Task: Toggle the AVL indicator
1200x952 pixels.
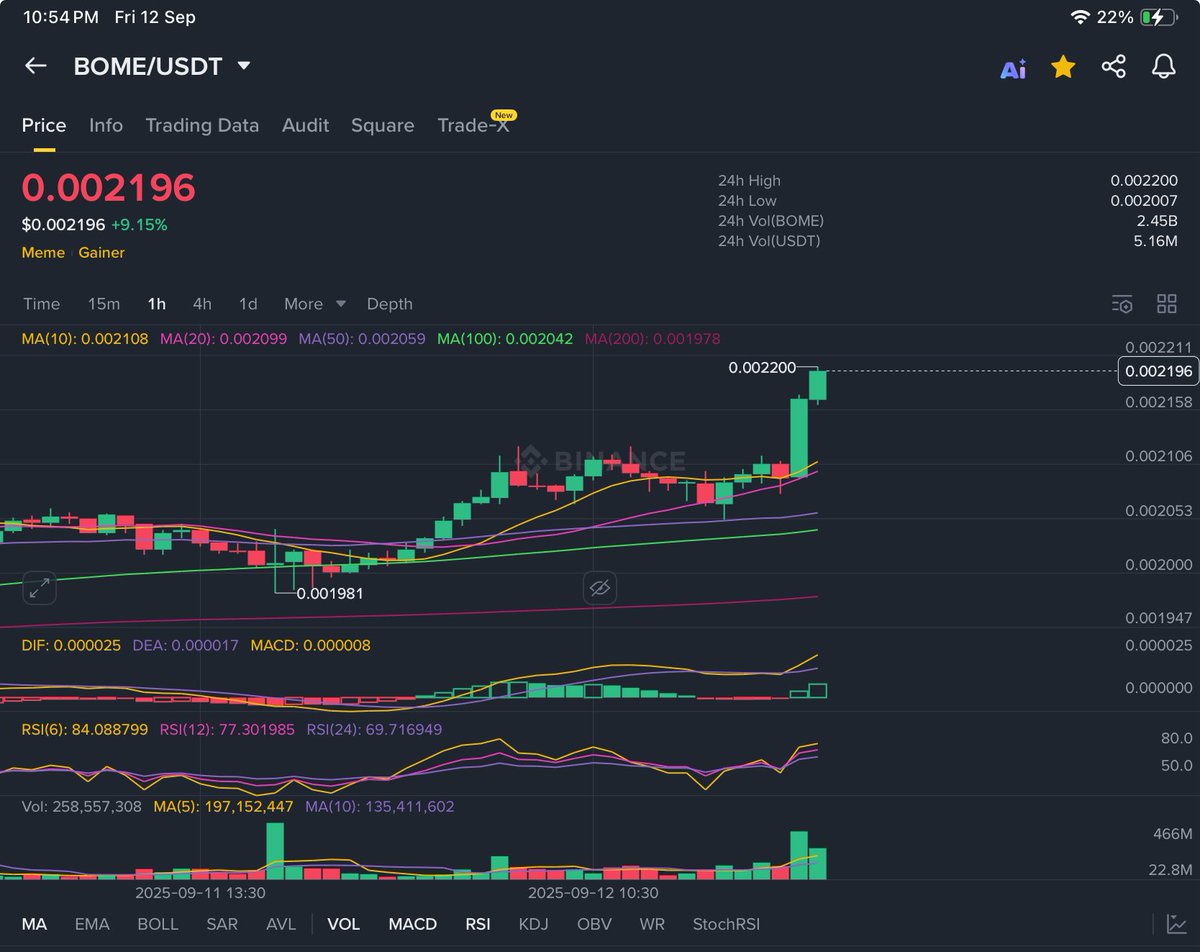Action: [x=281, y=924]
